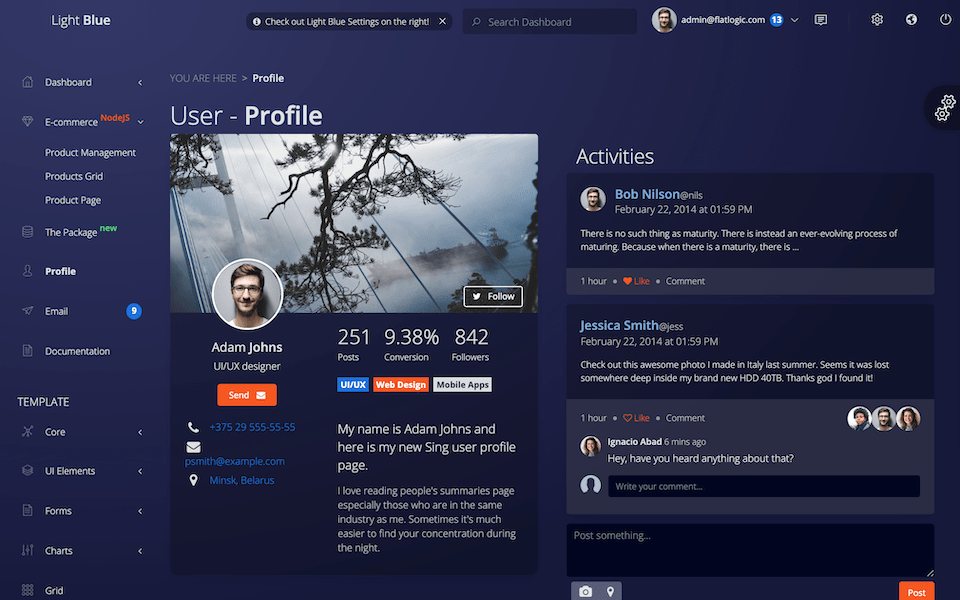This screenshot has height=600, width=960.
Task: Open the Email section in the sidebar
Action: (58, 311)
